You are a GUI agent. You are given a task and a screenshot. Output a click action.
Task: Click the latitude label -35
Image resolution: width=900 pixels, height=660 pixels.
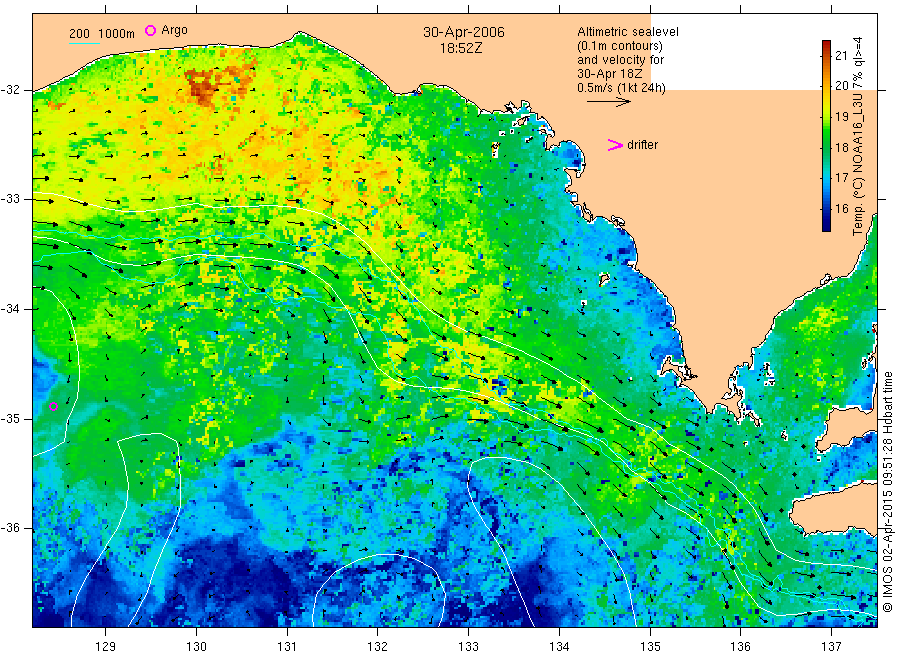[11, 418]
